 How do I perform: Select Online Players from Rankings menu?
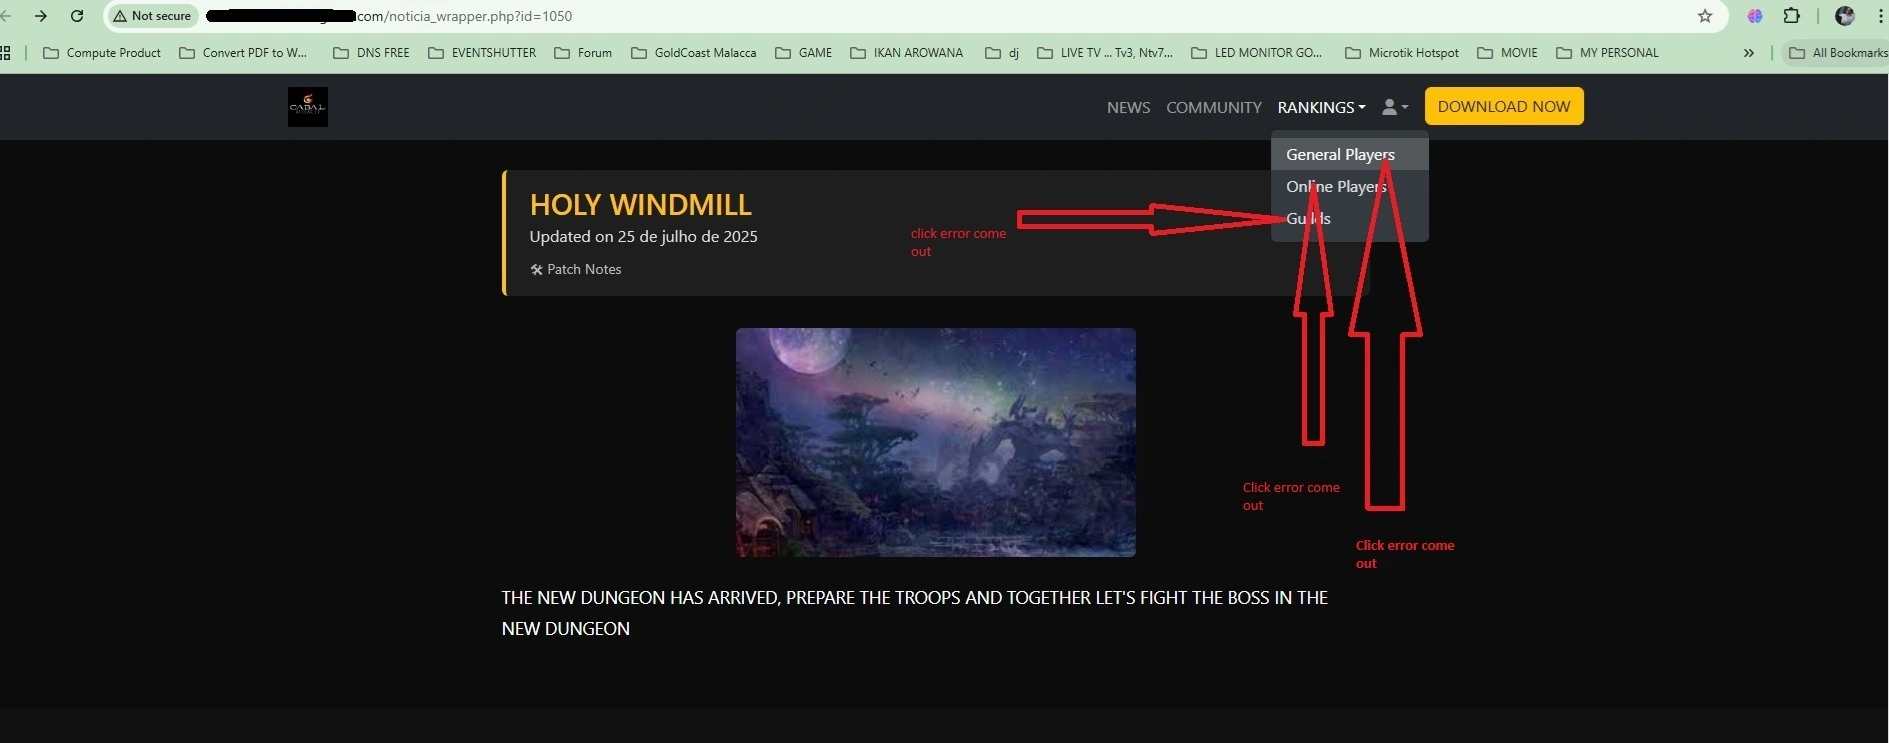pyautogui.click(x=1349, y=186)
